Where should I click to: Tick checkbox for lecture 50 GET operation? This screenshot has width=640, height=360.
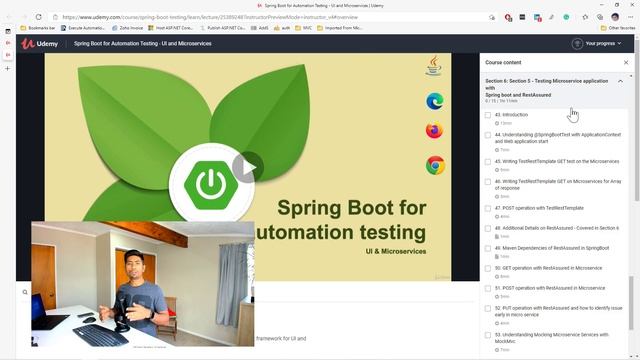[x=488, y=268]
